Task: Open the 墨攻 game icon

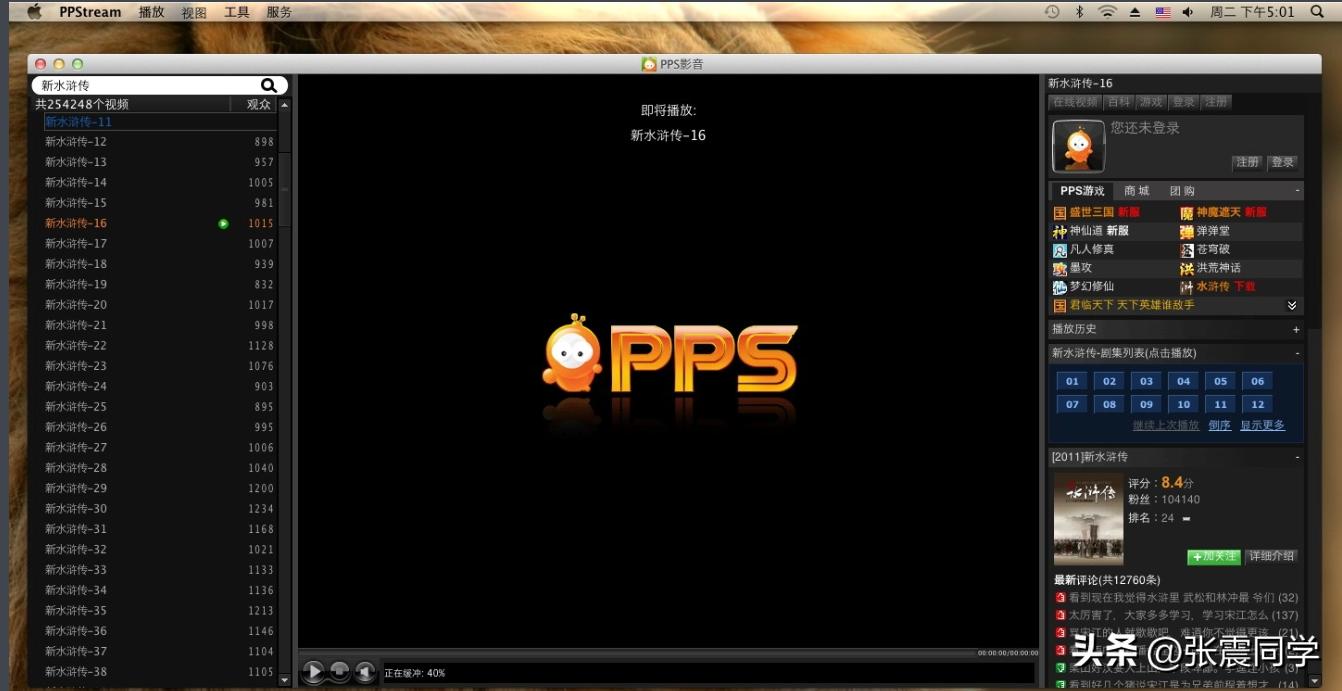Action: pyautogui.click(x=1060, y=268)
